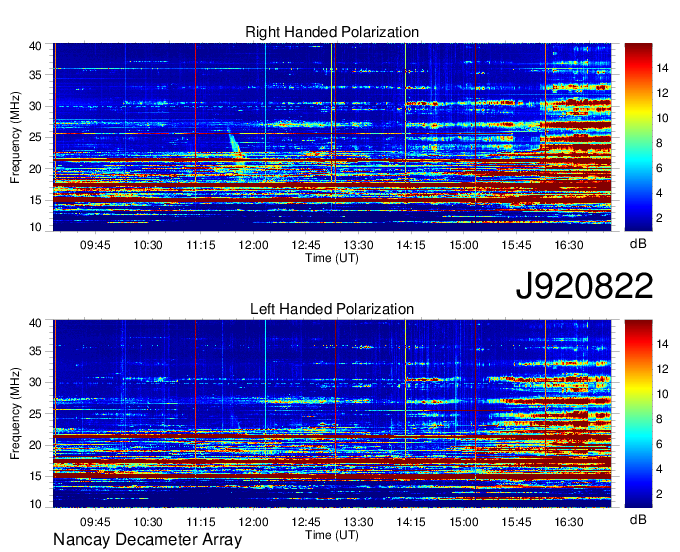Click the '14:15' time tick under Left Handed plot
Image resolution: width=680 pixels, height=552 pixels.
(x=411, y=522)
